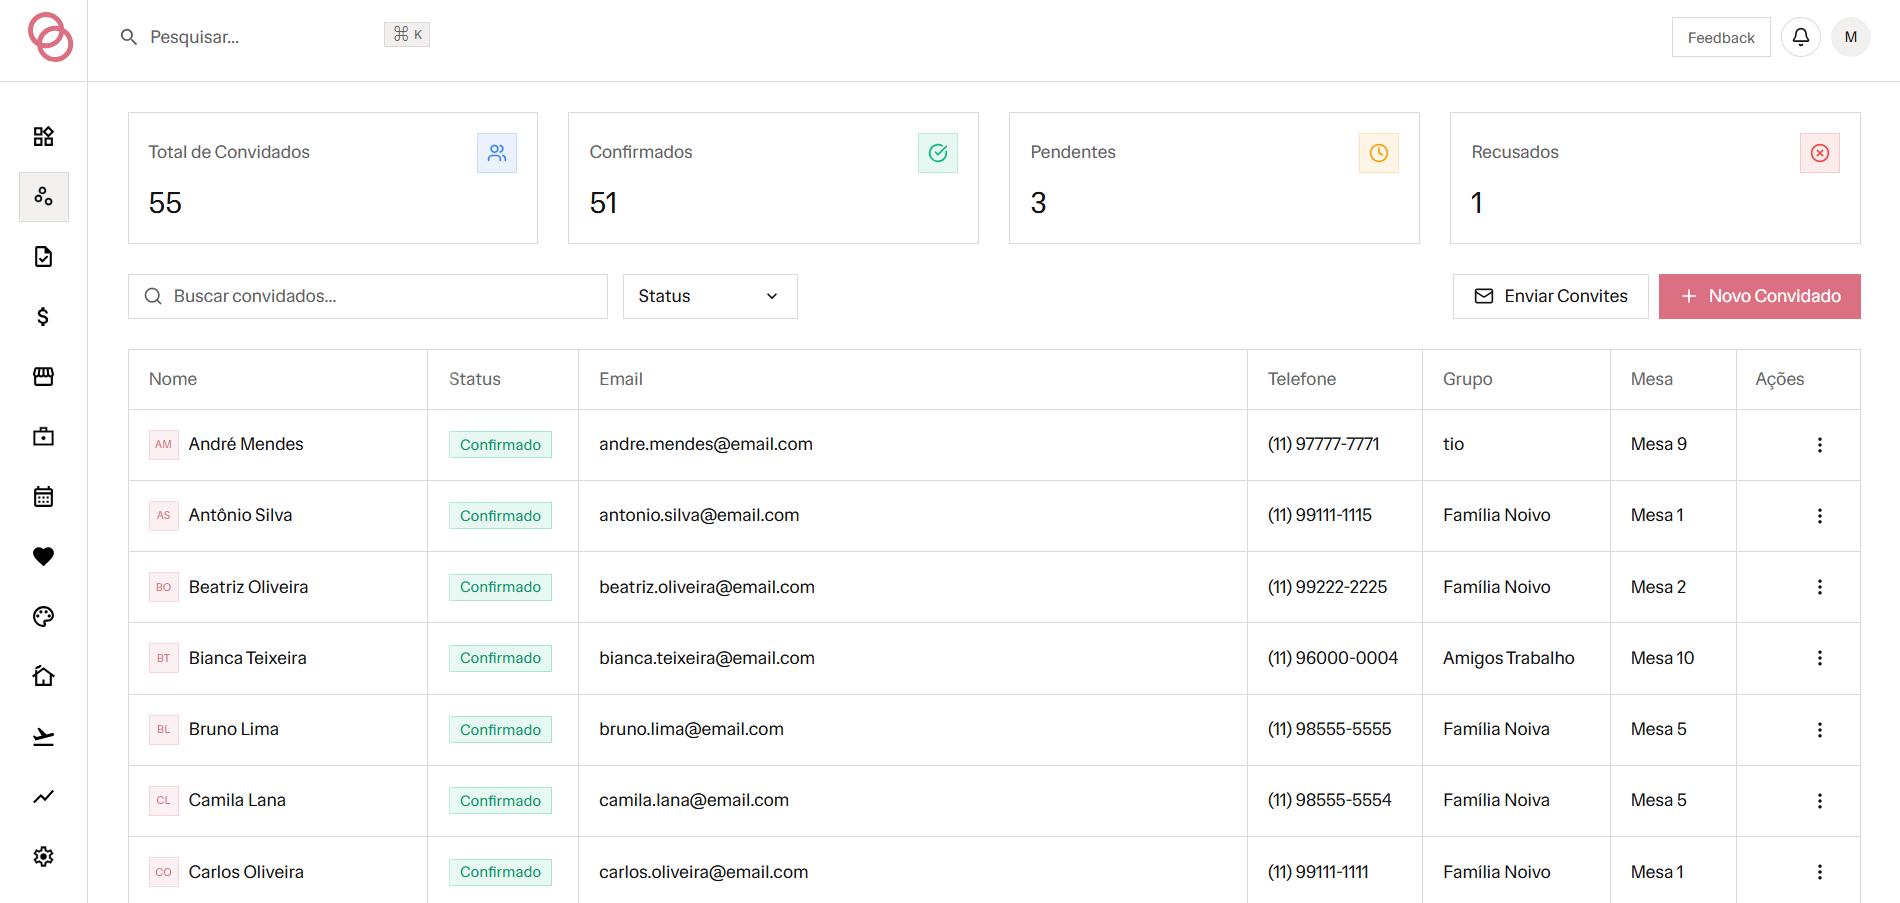The height and width of the screenshot is (903, 1900).
Task: Click Novo Convidado button
Action: pos(1760,296)
